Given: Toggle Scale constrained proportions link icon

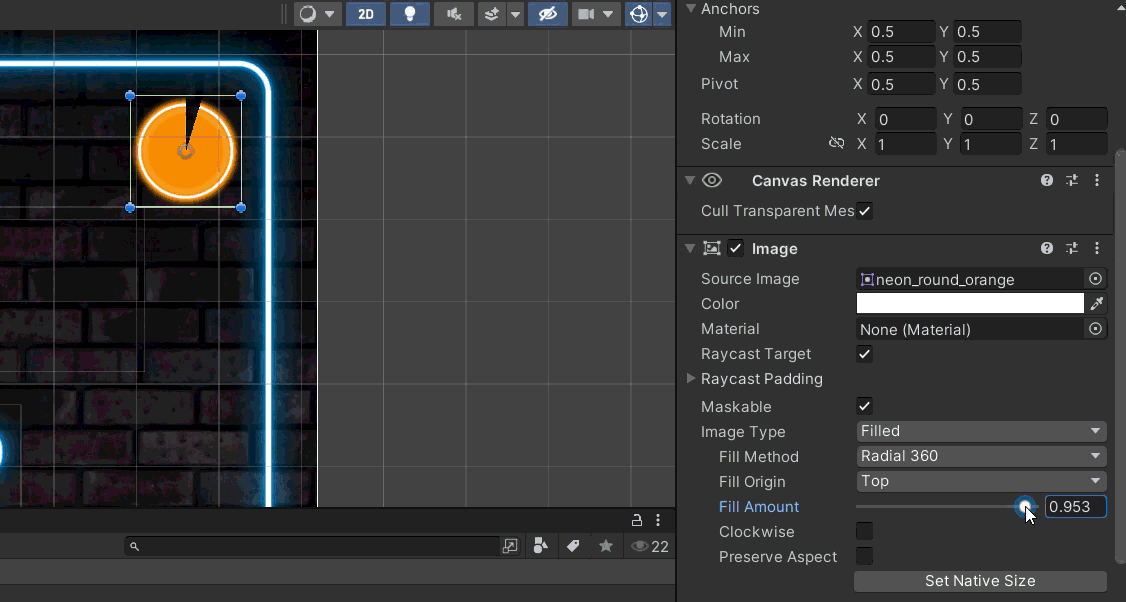Looking at the screenshot, I should [x=836, y=143].
